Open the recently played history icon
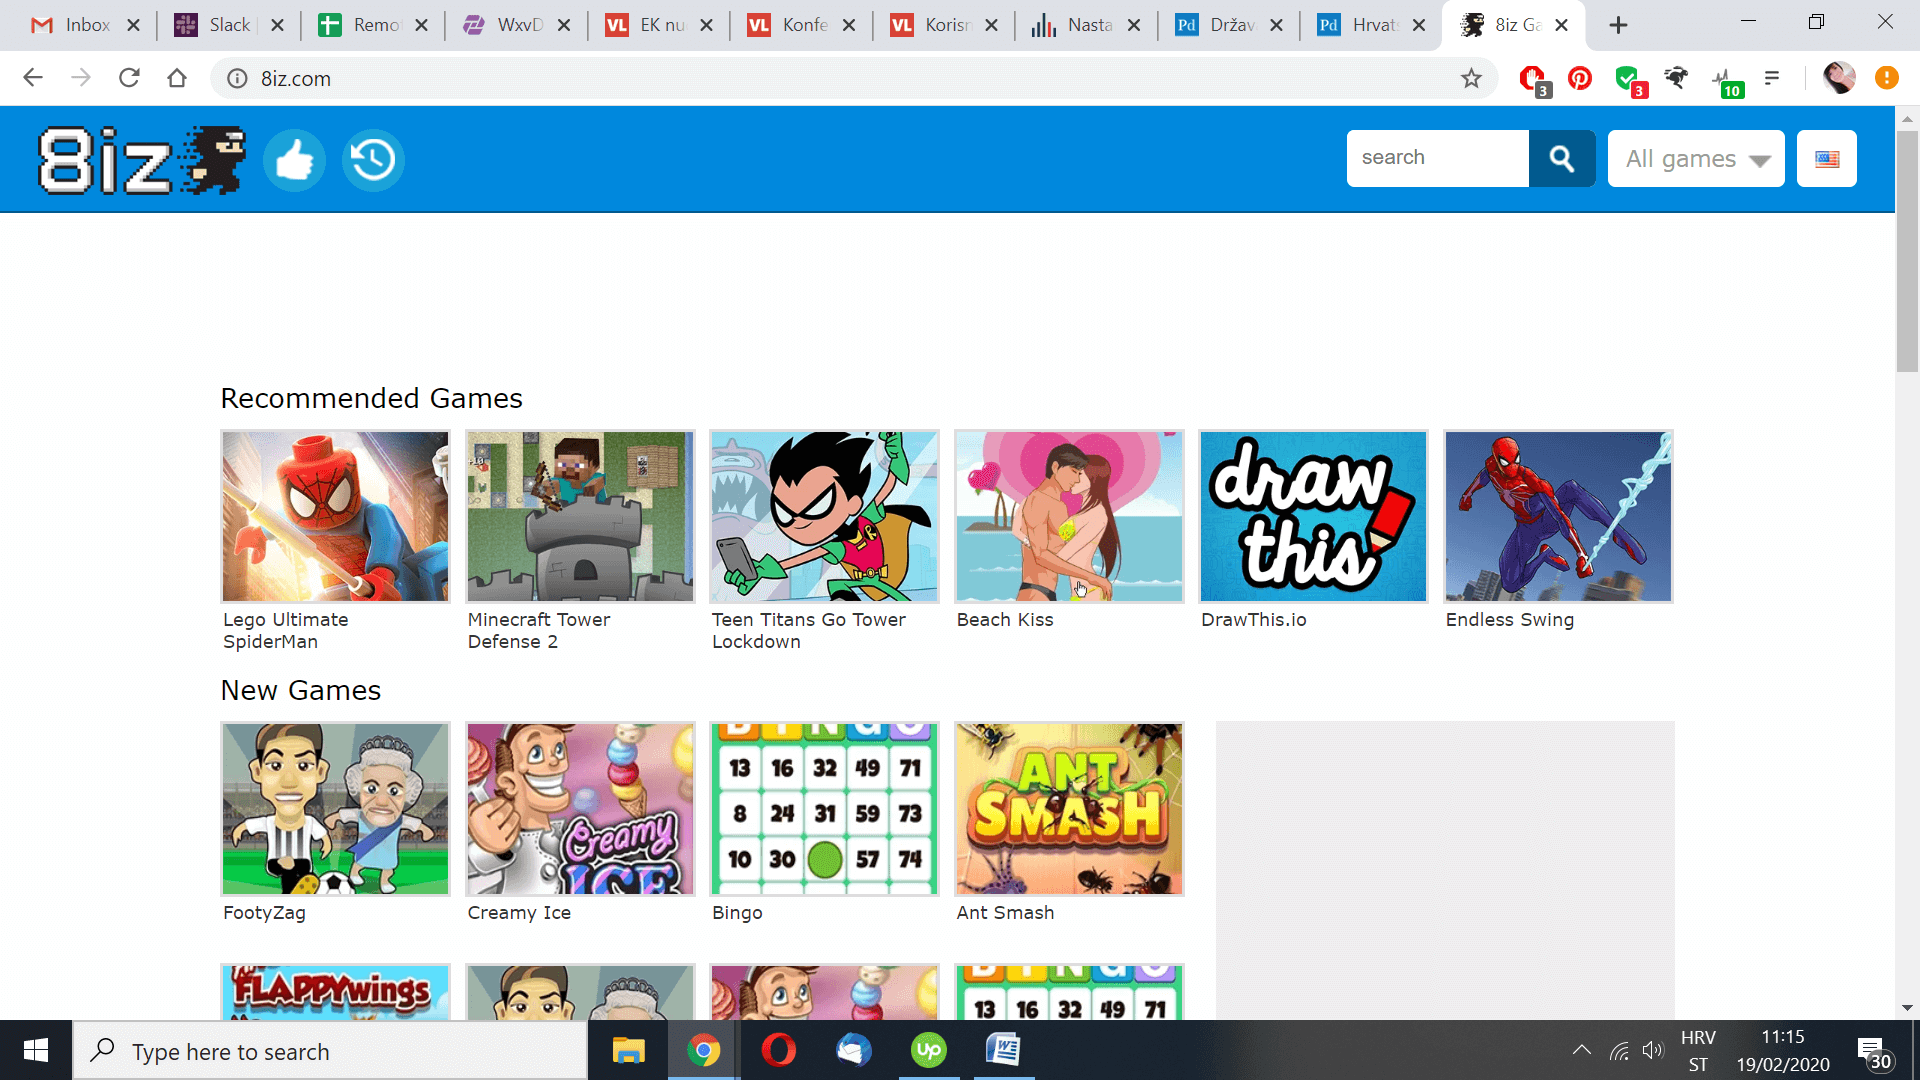 373,160
